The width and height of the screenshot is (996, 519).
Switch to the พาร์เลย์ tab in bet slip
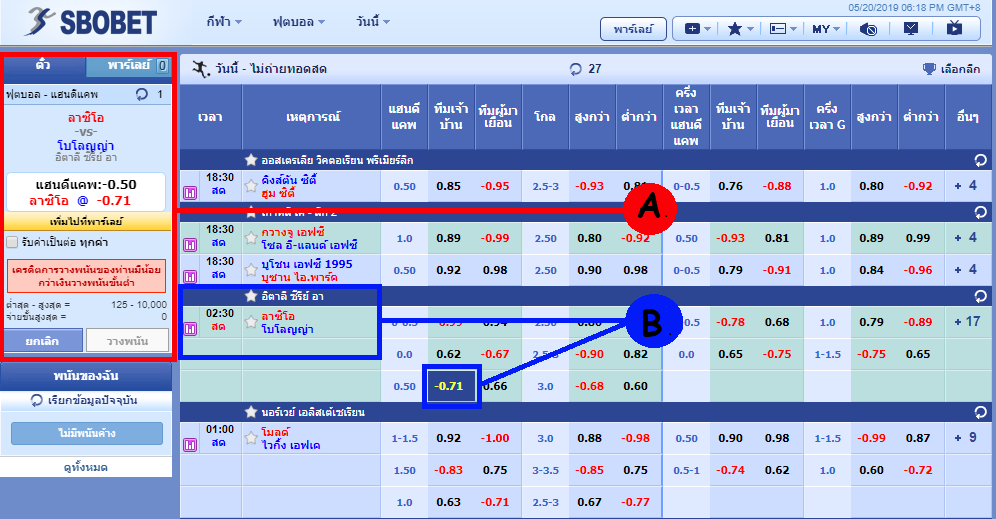coord(129,65)
